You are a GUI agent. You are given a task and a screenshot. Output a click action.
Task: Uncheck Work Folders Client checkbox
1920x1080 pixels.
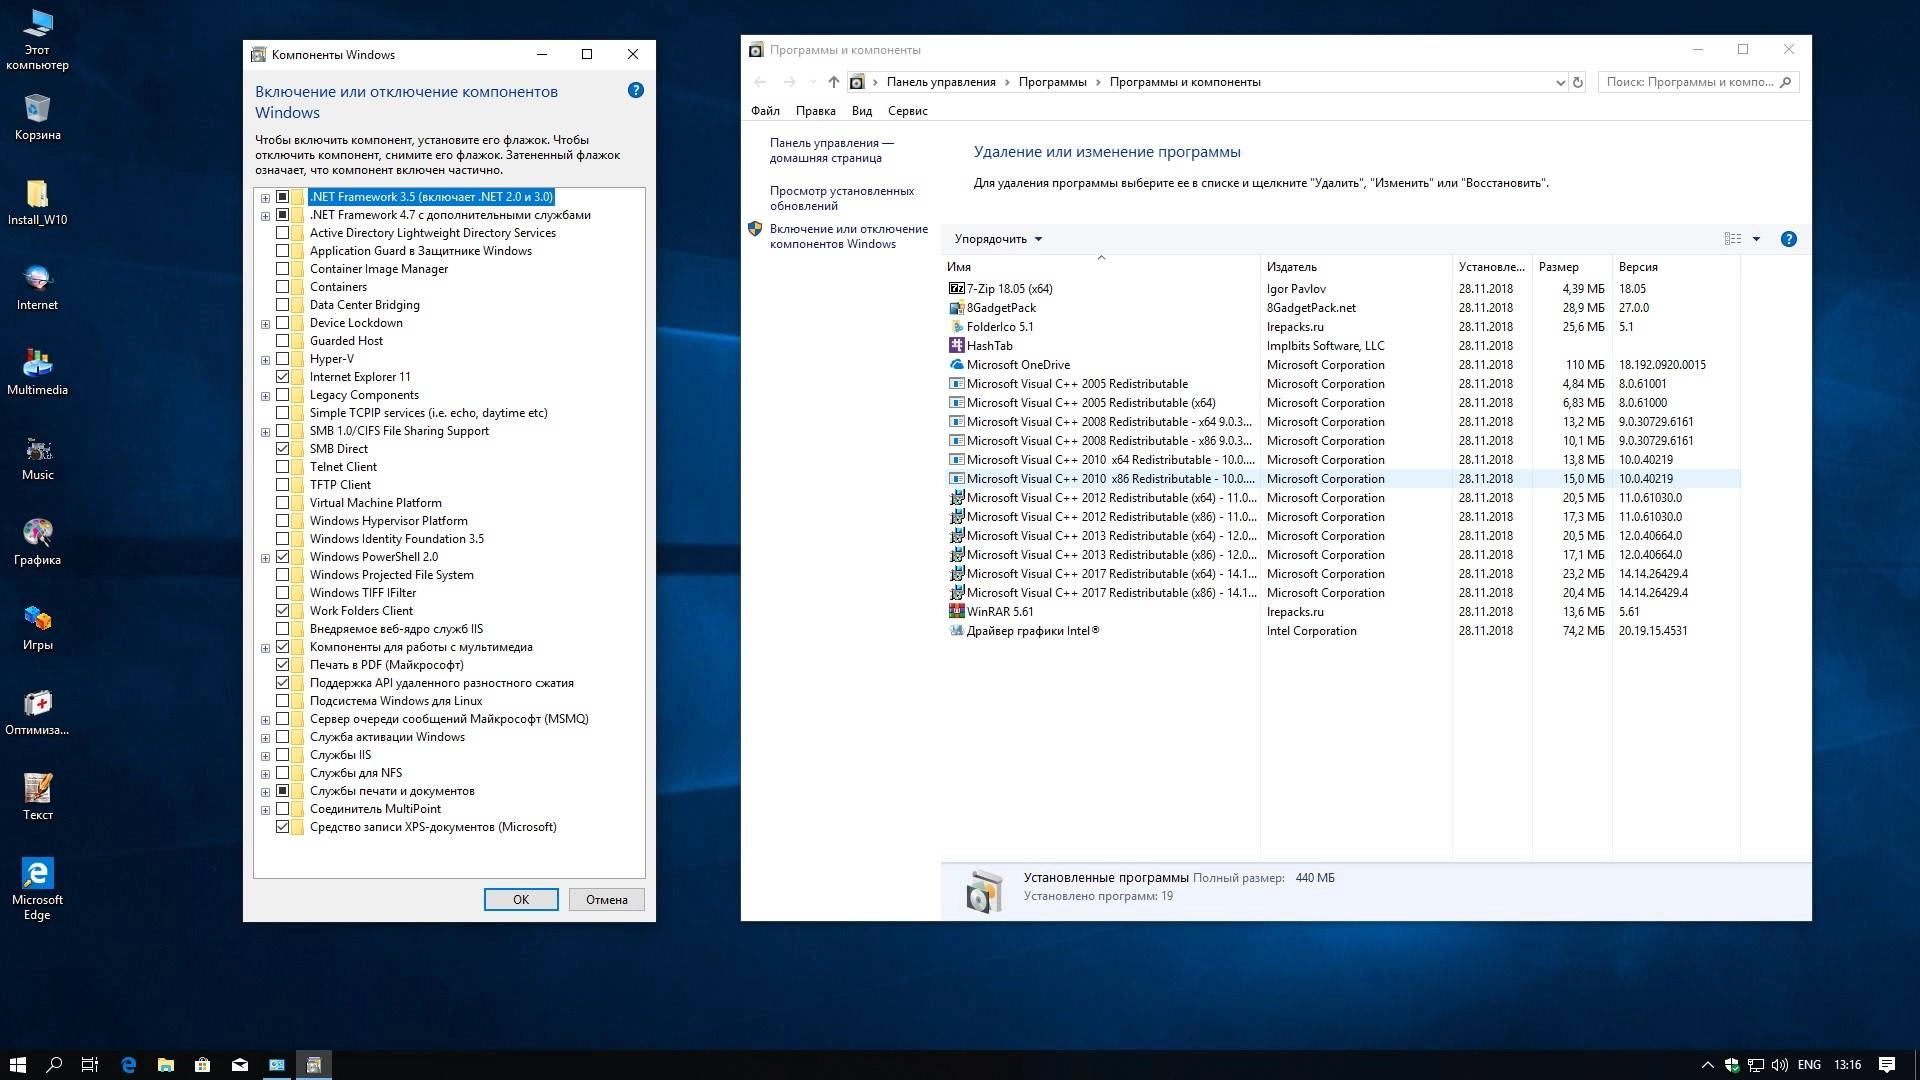(x=282, y=611)
